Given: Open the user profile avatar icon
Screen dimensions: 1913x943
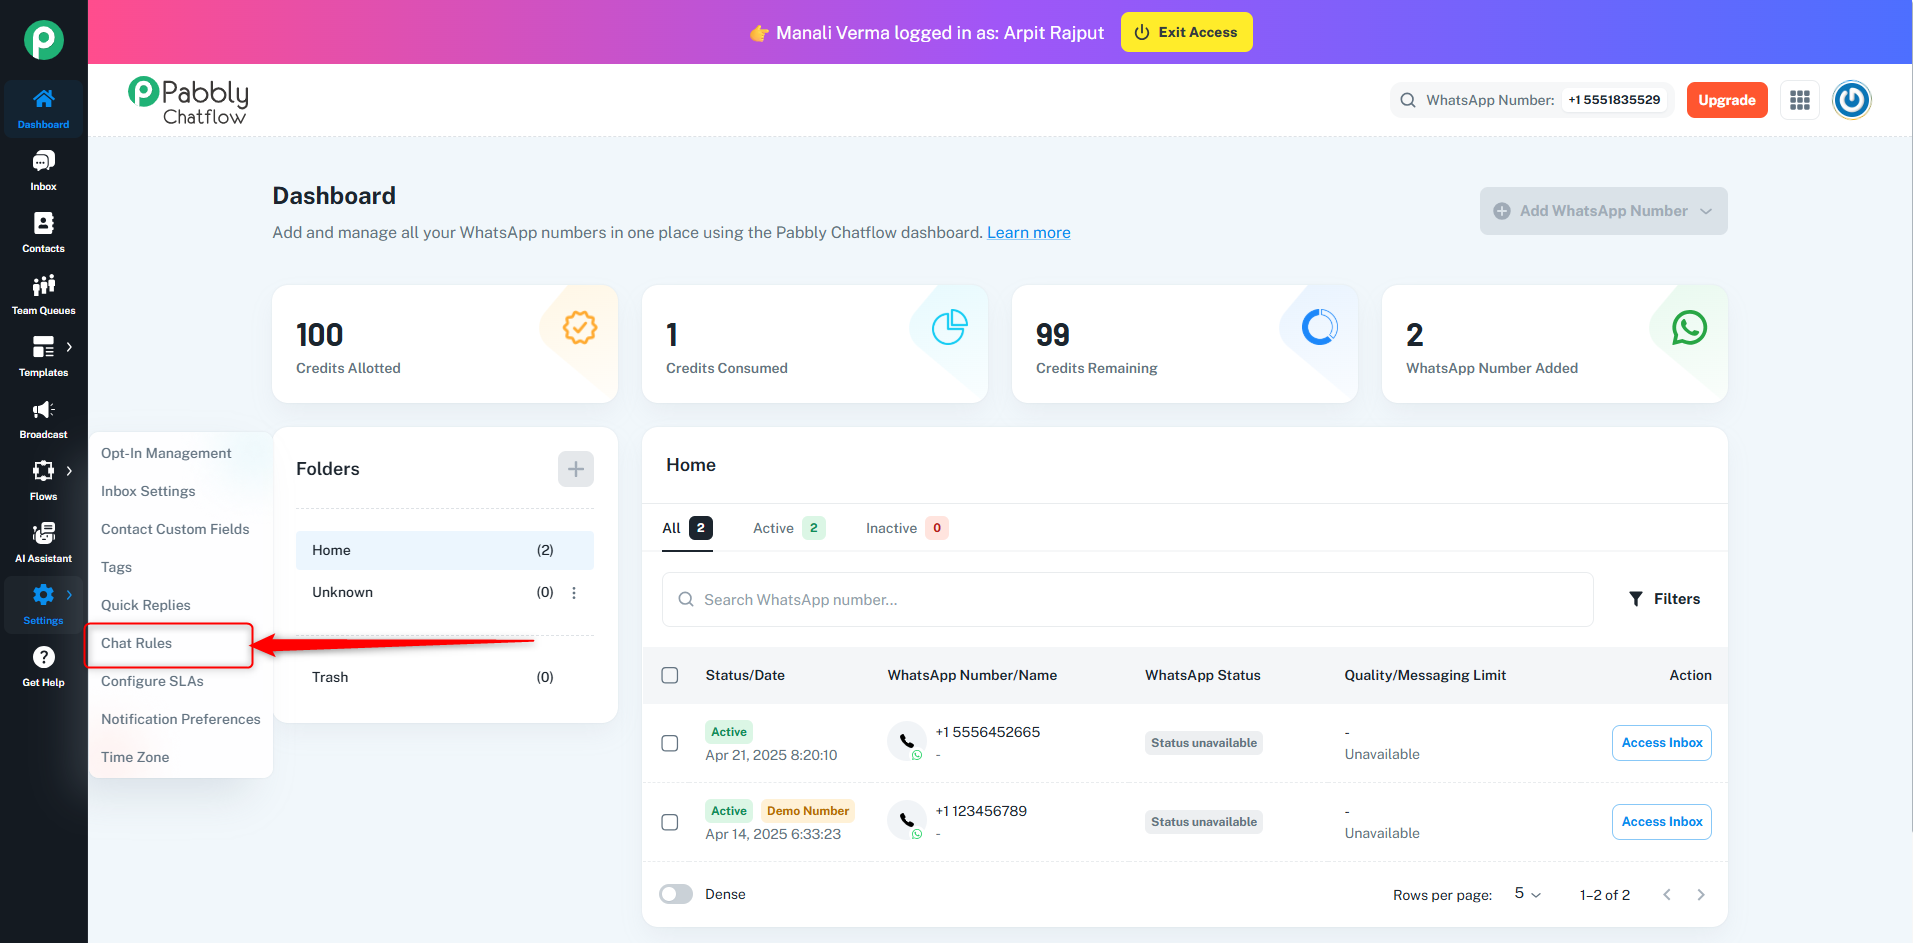Looking at the screenshot, I should (x=1852, y=100).
